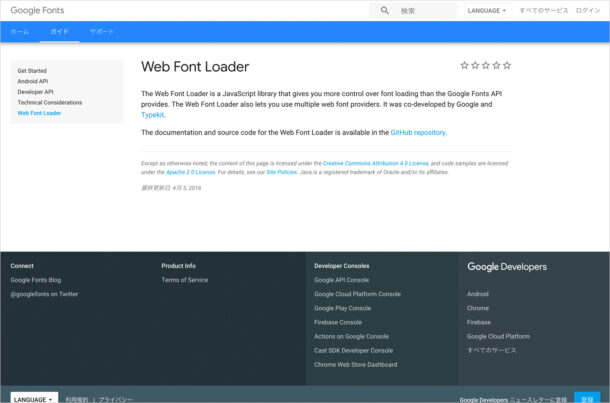Viewport: 610px width, 403px height.
Task: Rate the page with the third star
Action: point(486,65)
